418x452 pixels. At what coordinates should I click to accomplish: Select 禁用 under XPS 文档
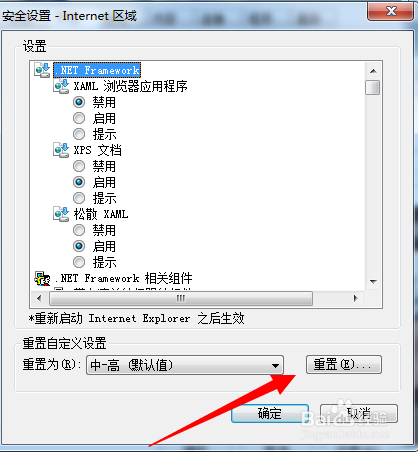tap(79, 166)
